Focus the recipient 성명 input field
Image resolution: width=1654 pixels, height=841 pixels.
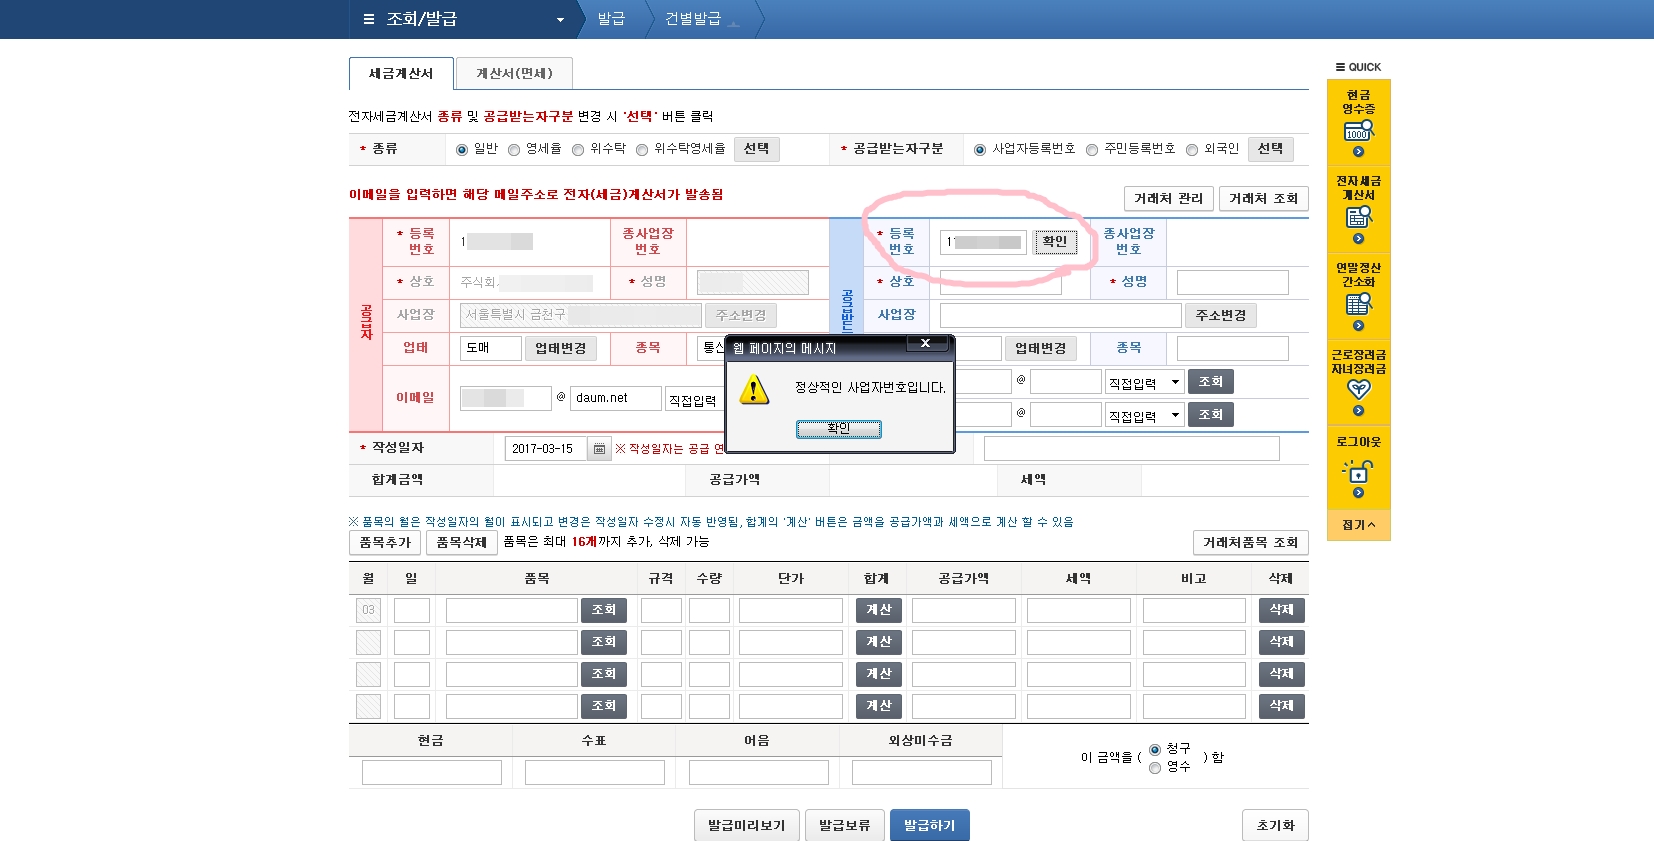(x=1232, y=283)
